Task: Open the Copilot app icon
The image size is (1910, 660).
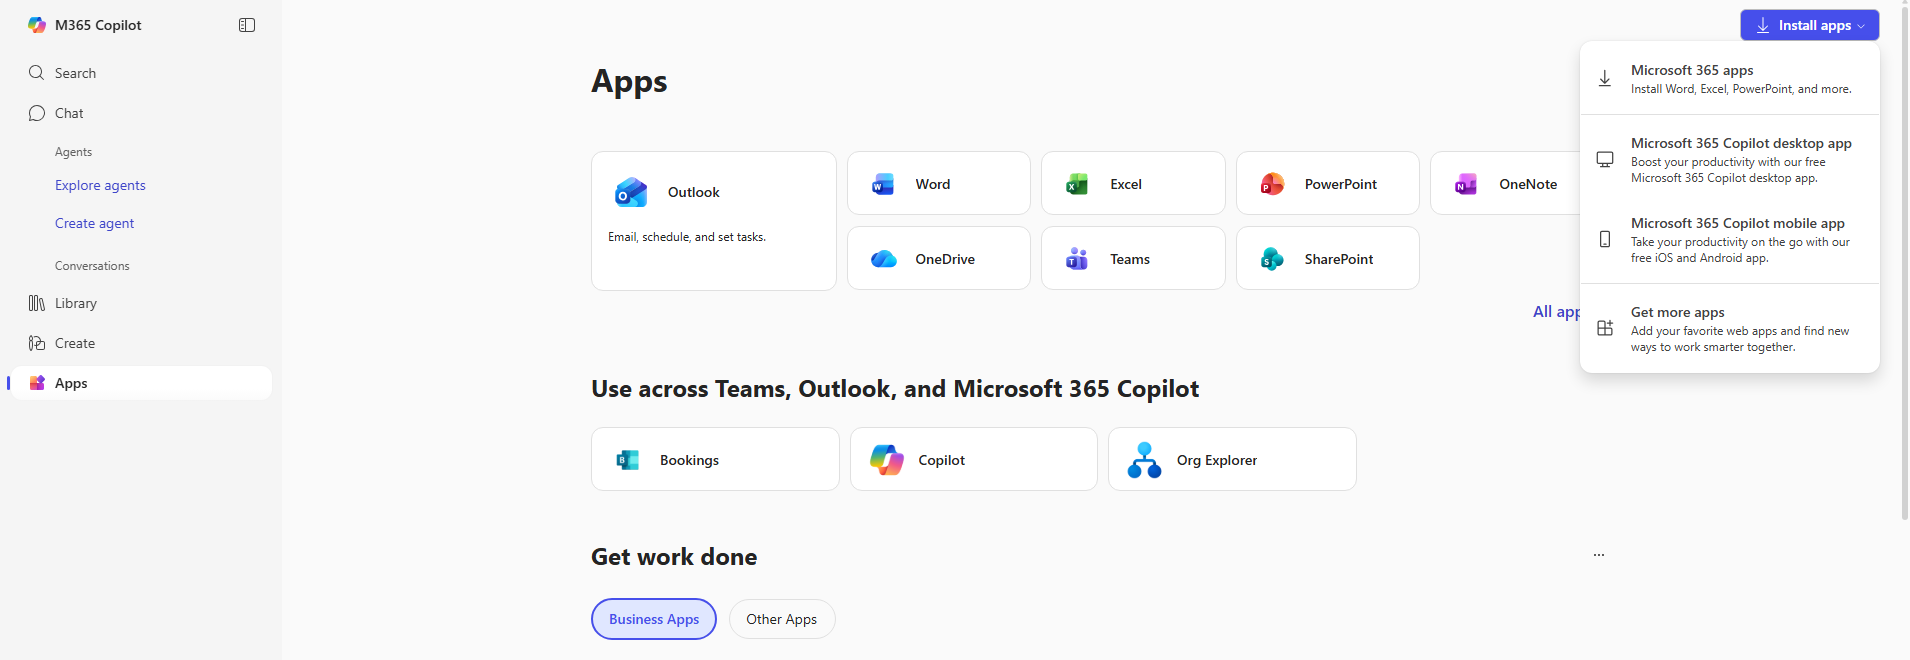Action: [x=887, y=460]
